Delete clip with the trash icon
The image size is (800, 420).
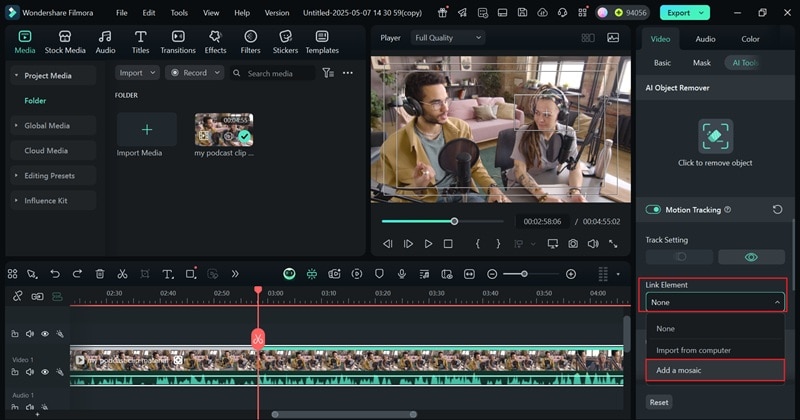100,274
